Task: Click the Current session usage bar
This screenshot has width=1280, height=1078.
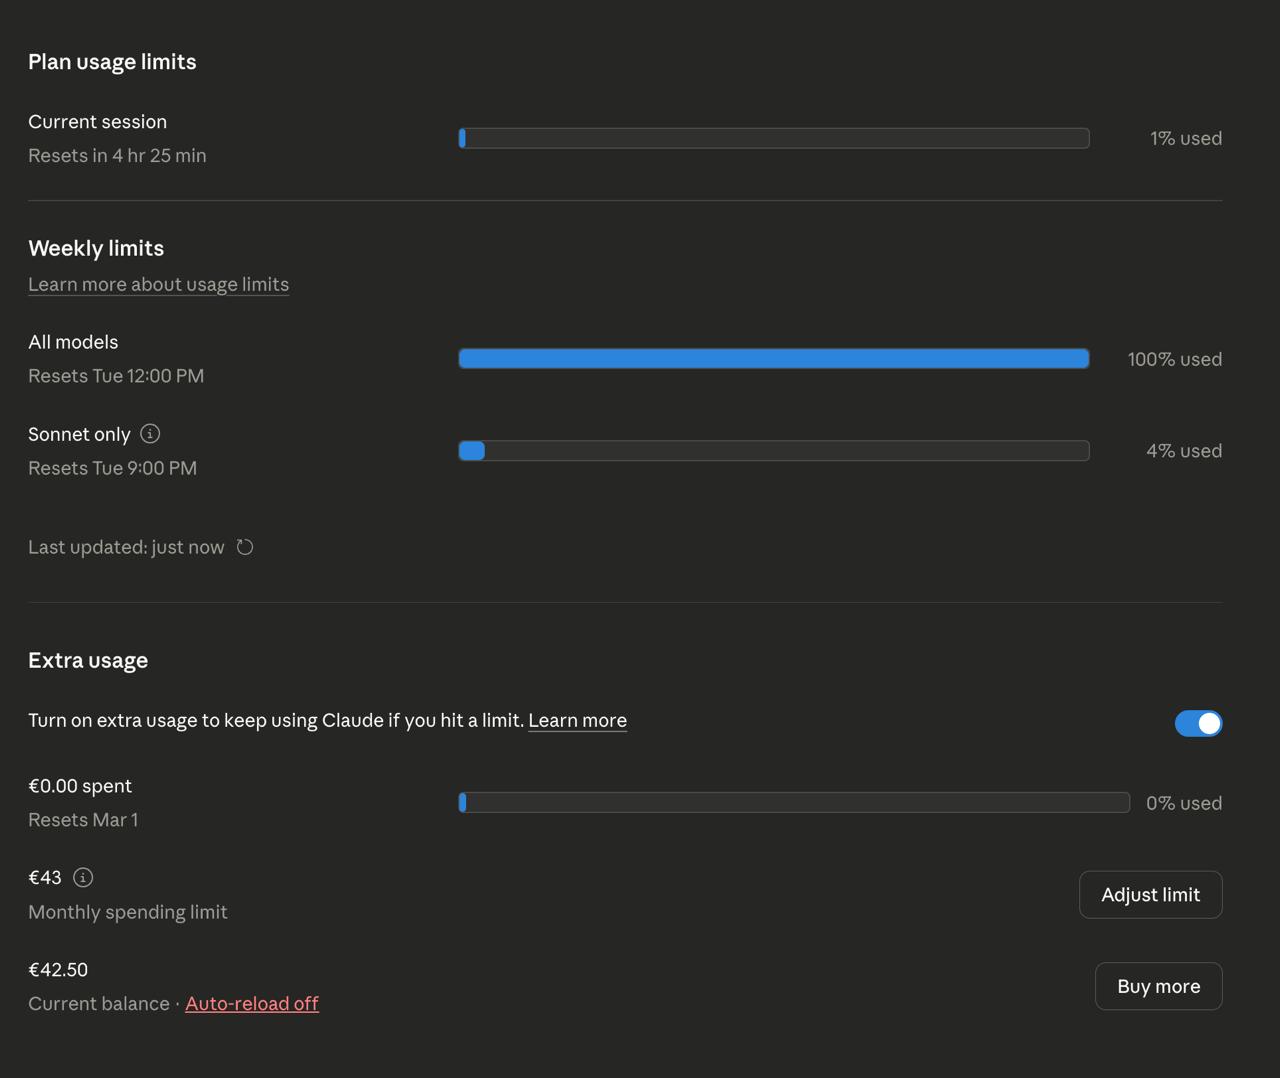Action: (x=774, y=138)
